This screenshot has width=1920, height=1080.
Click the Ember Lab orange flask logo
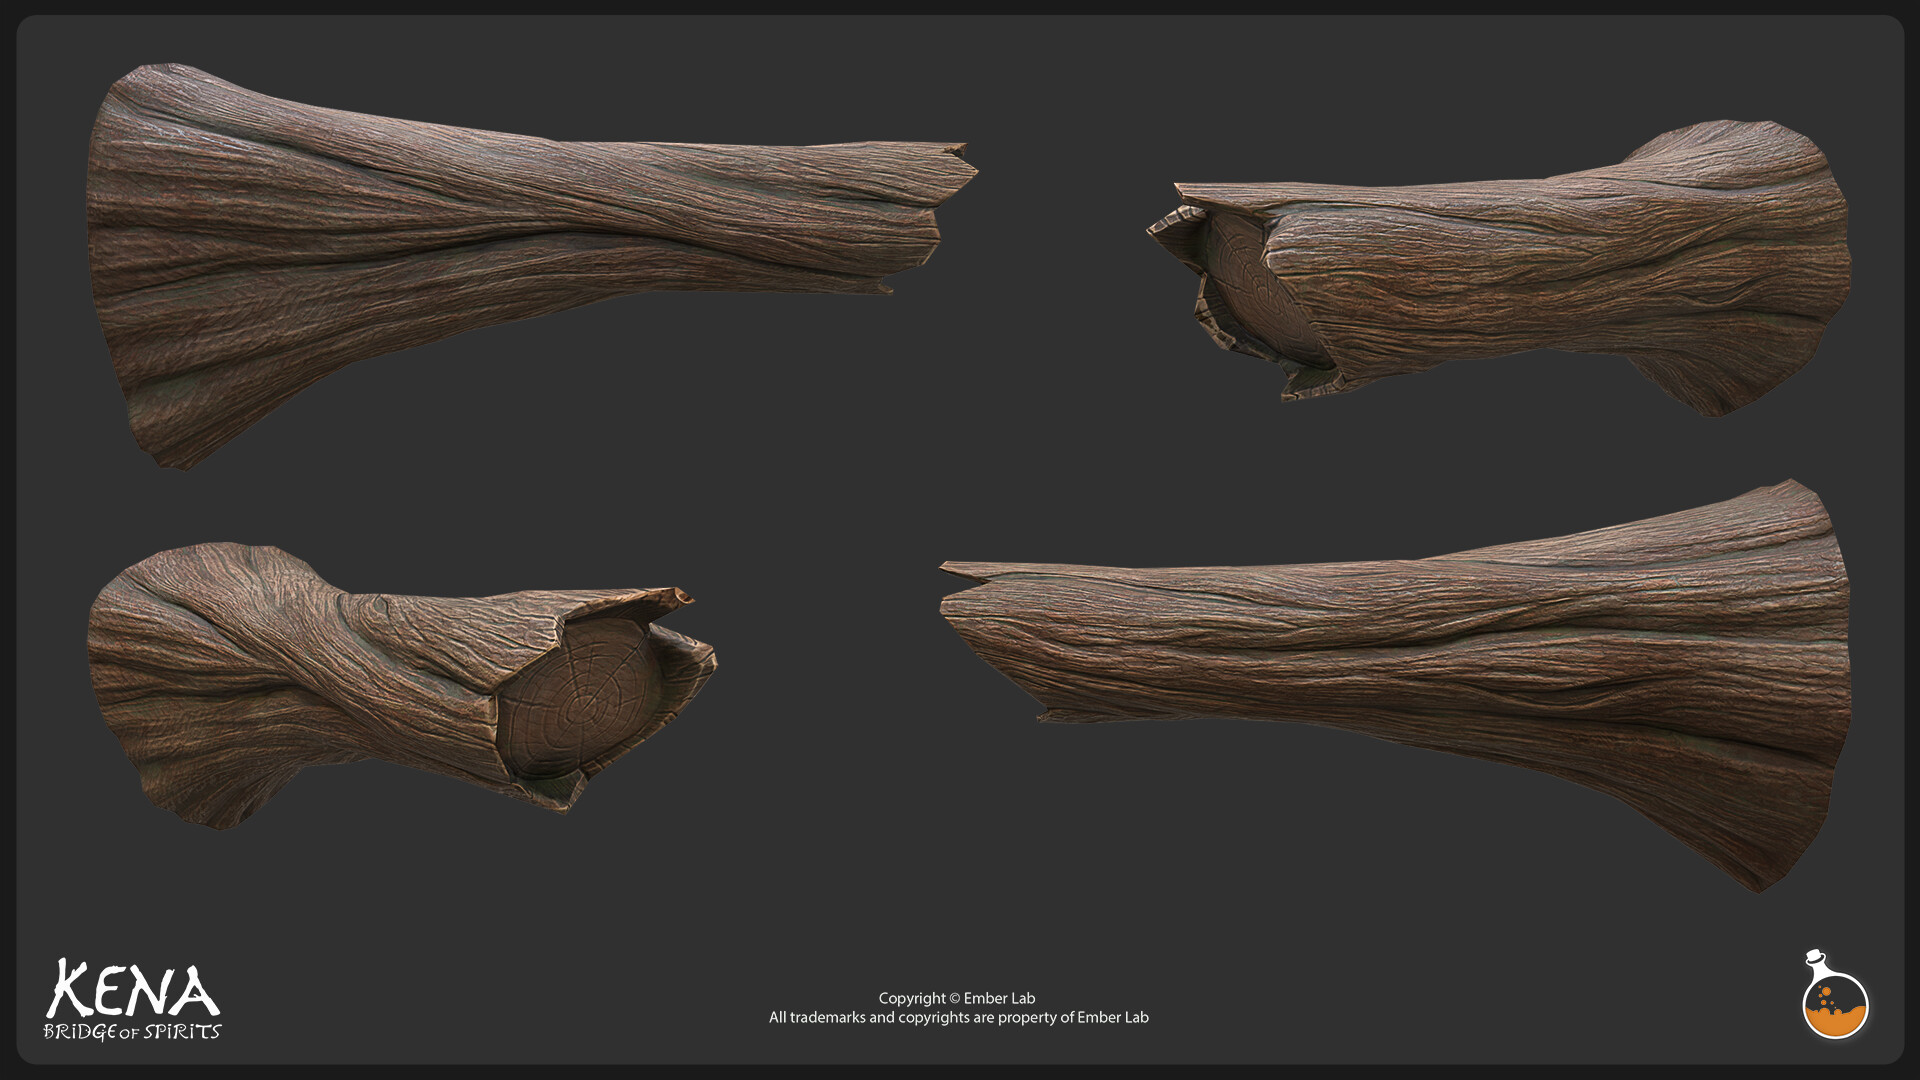pos(1835,995)
